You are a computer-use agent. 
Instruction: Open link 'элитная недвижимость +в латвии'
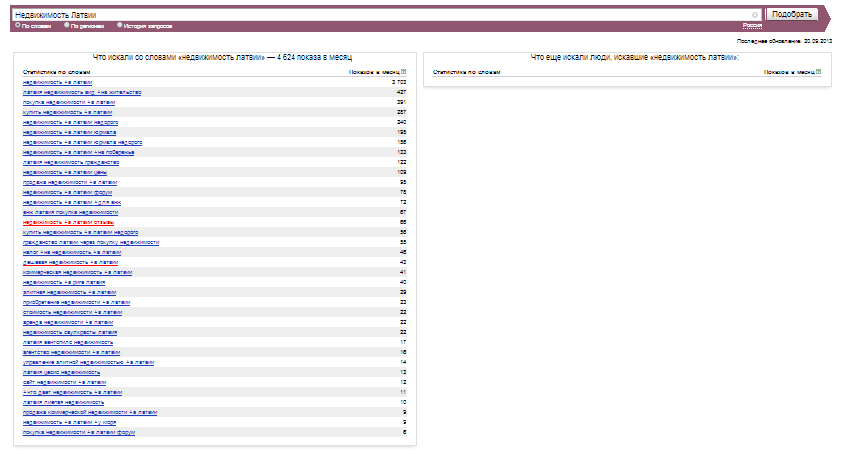(x=70, y=292)
